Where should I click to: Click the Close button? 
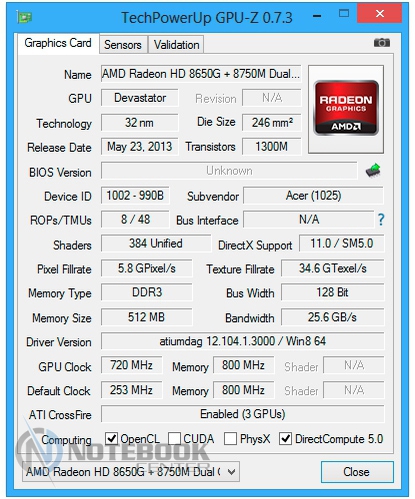click(x=357, y=472)
